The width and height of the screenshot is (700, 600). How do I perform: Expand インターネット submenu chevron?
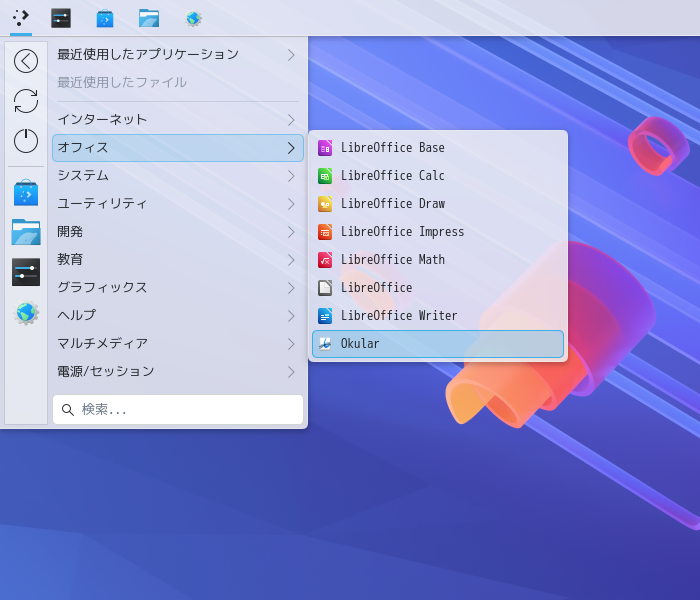pos(291,120)
